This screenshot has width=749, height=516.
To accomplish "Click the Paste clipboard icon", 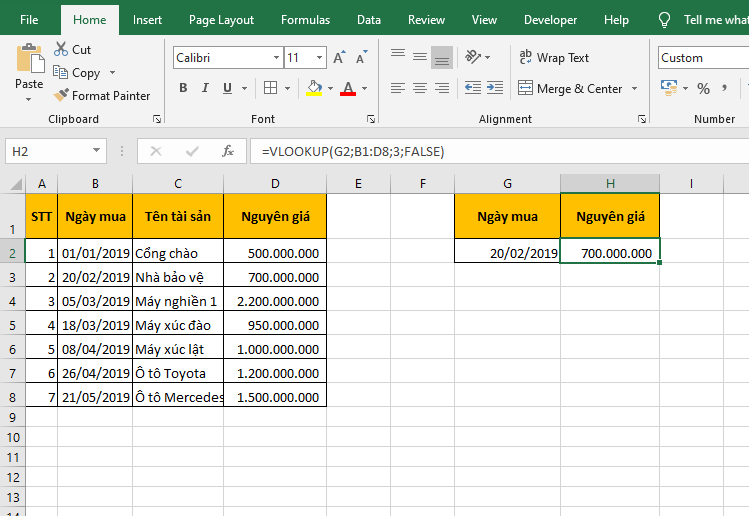I will (29, 59).
